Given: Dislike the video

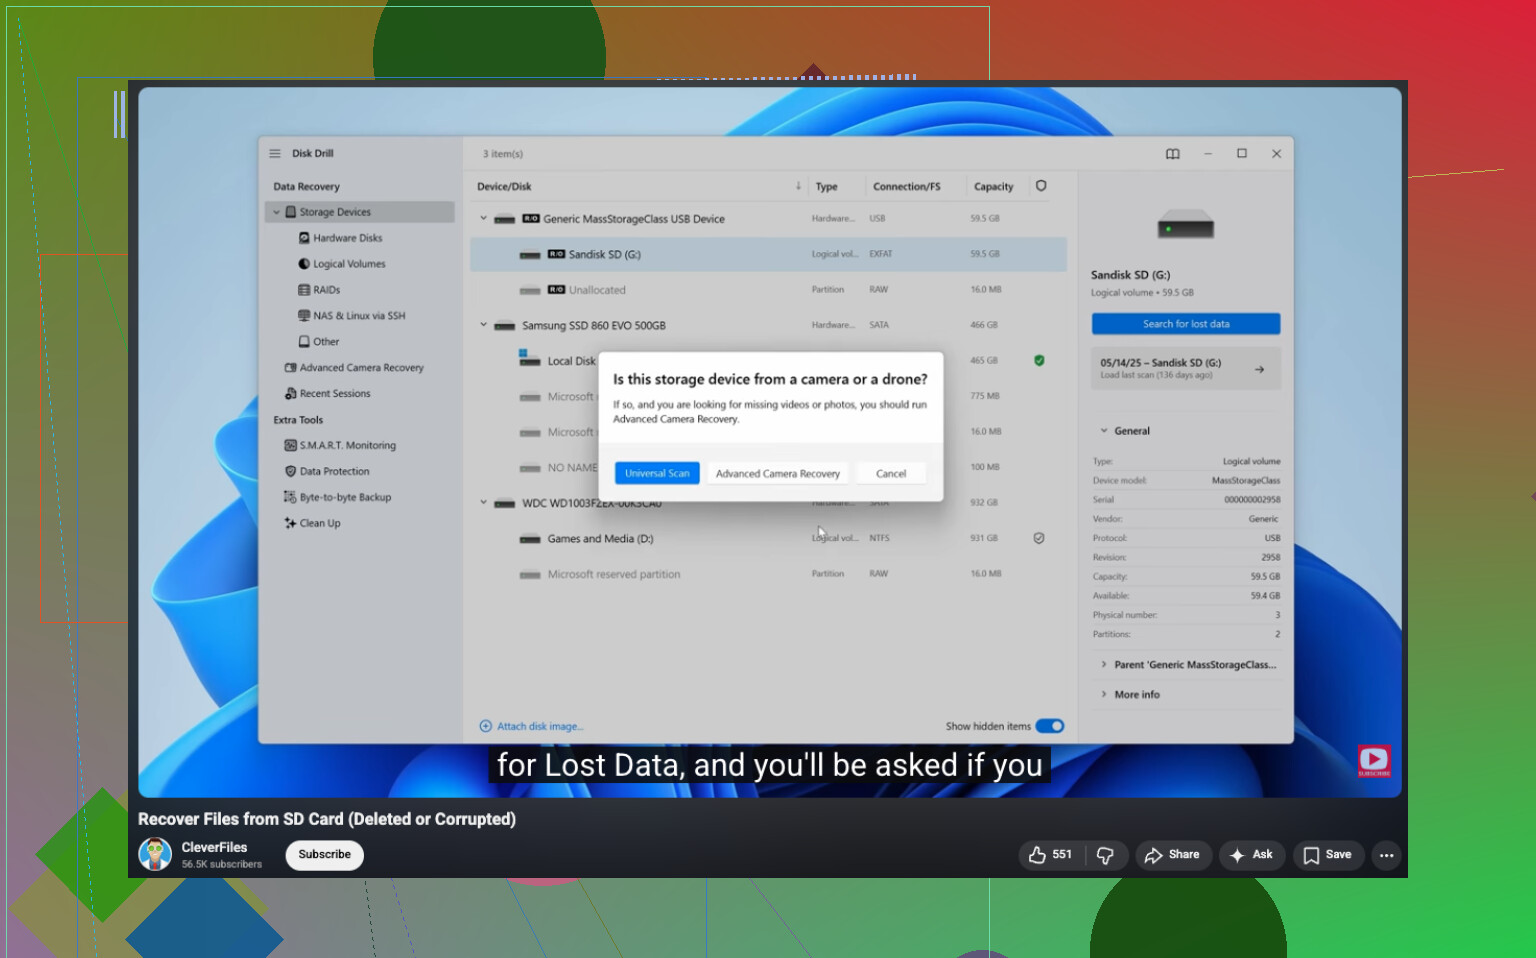Looking at the screenshot, I should tap(1106, 855).
